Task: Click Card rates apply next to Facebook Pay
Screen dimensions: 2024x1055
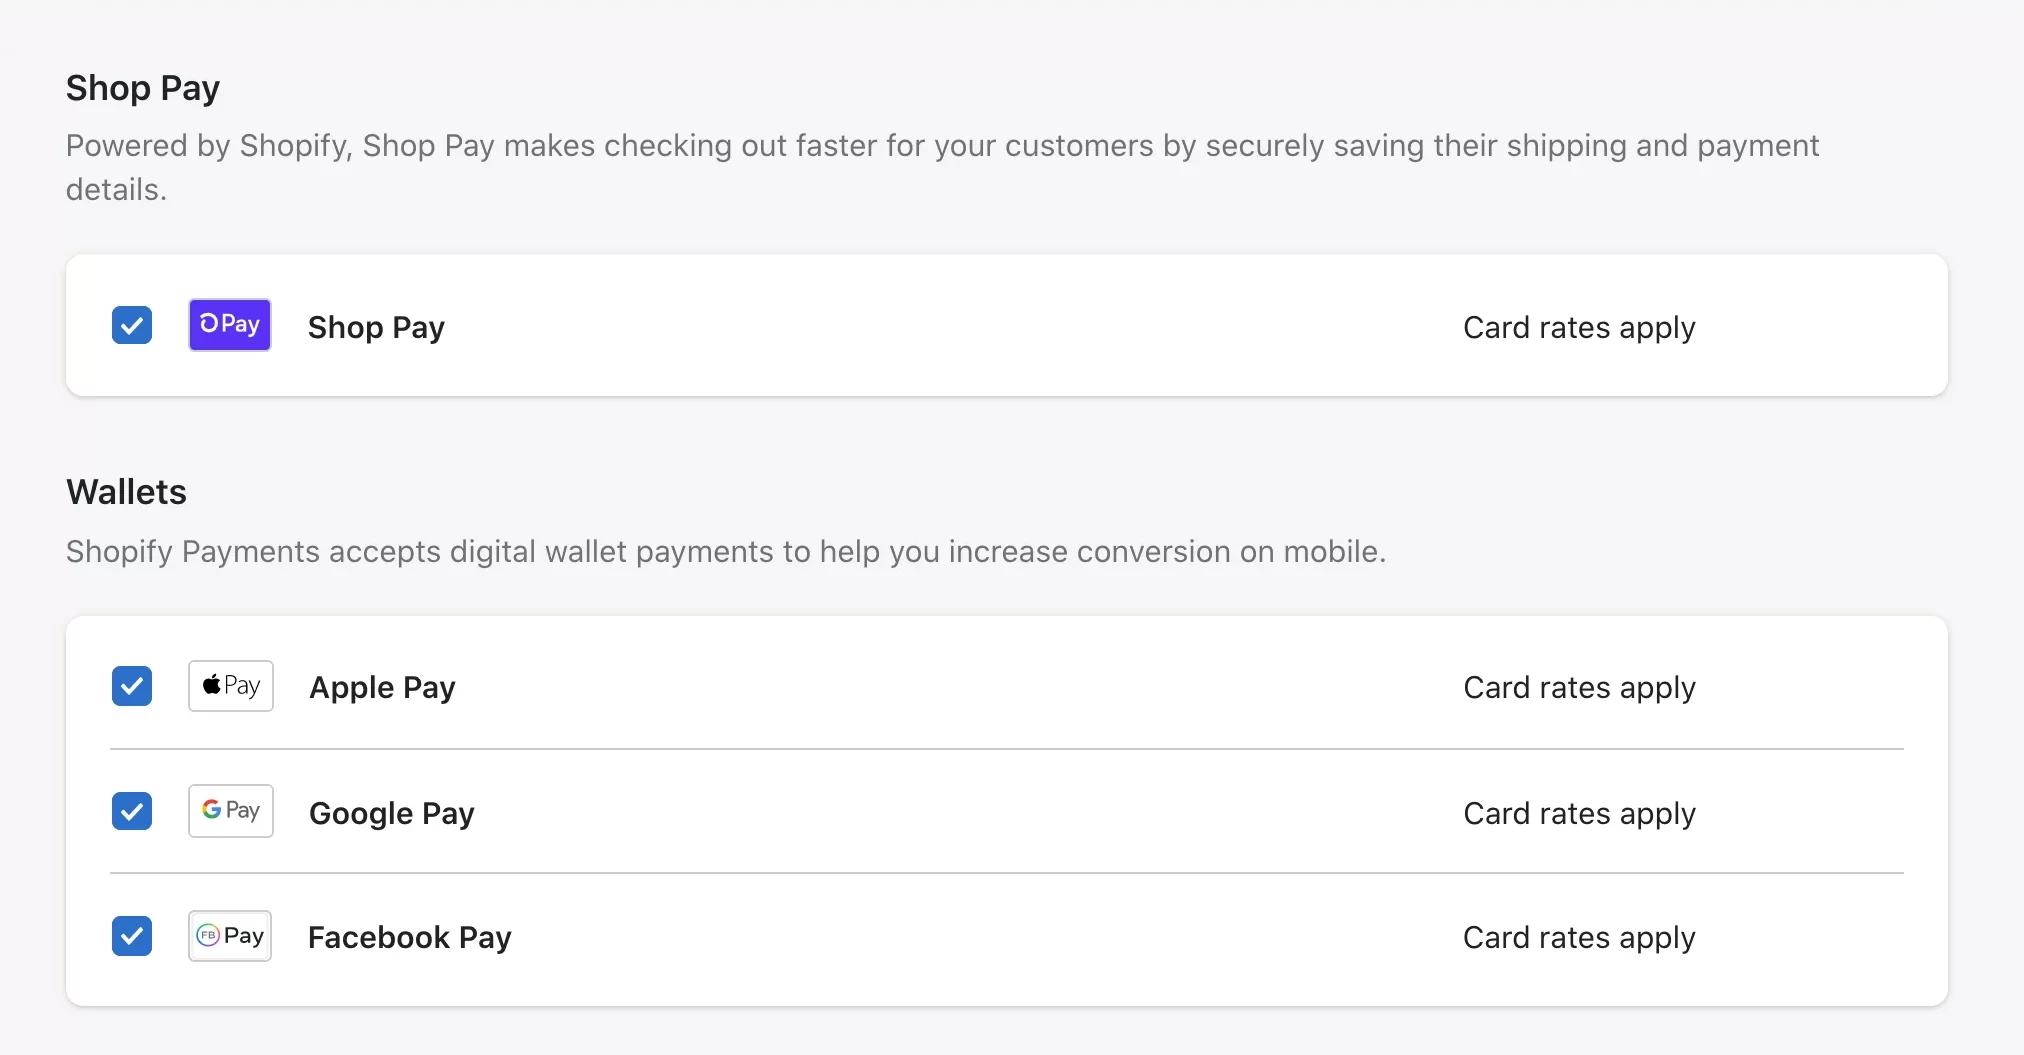Action: point(1579,937)
